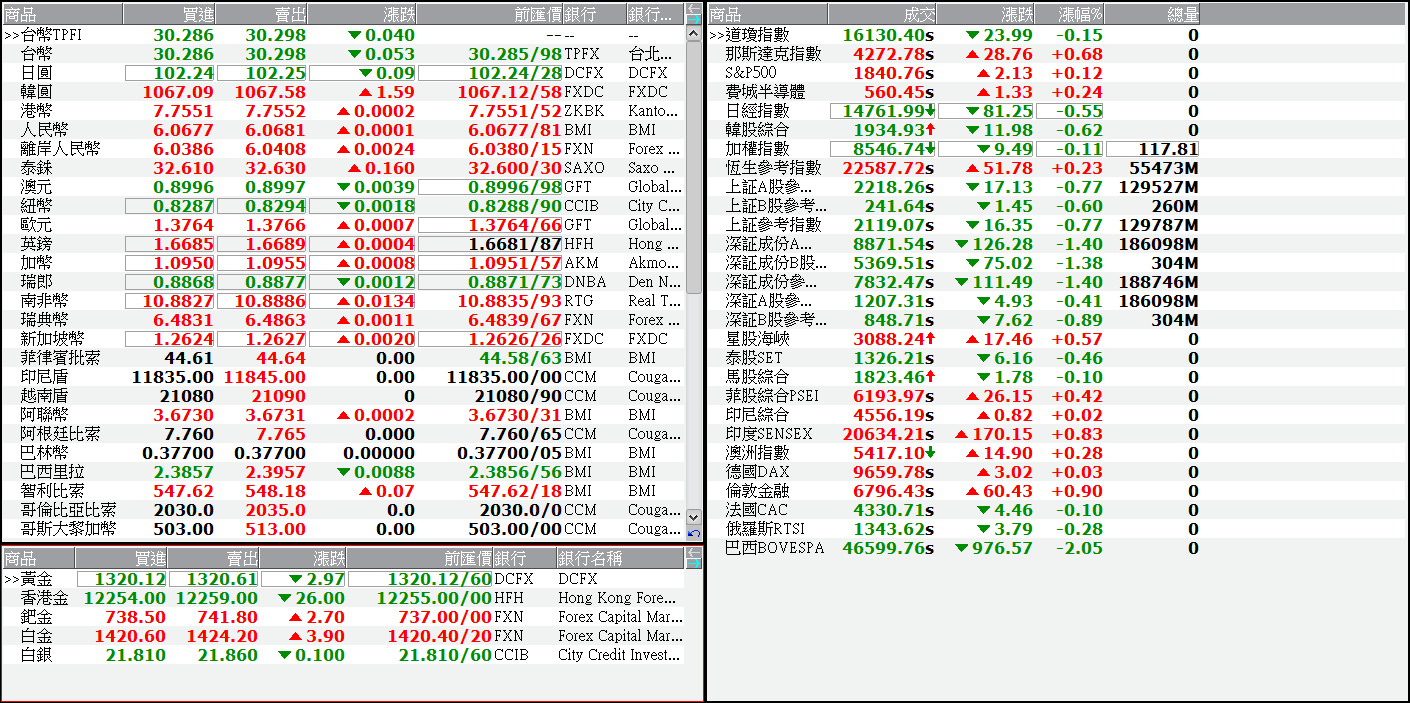Select the 法國CAC row
This screenshot has height=703, width=1410.
(x=954, y=510)
